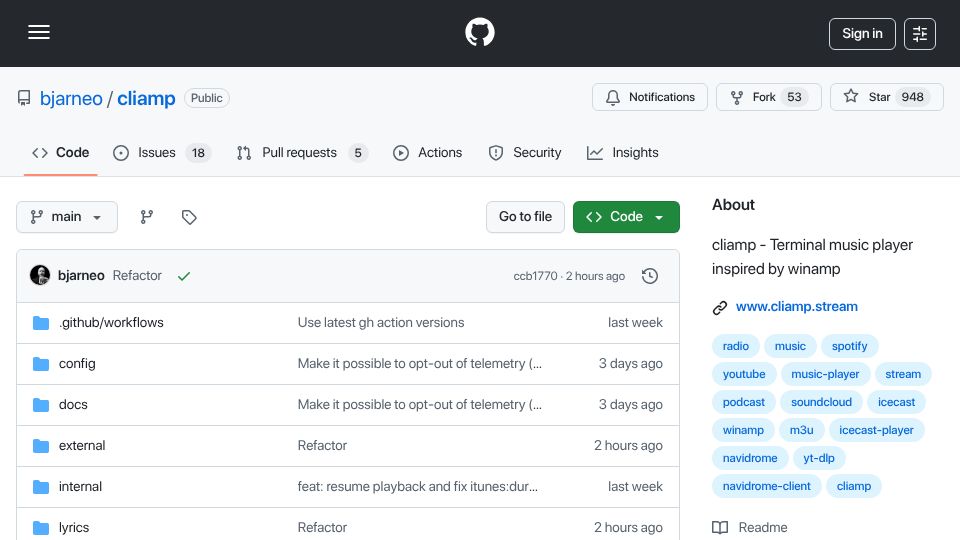Open commit history clock icon

[650, 276]
